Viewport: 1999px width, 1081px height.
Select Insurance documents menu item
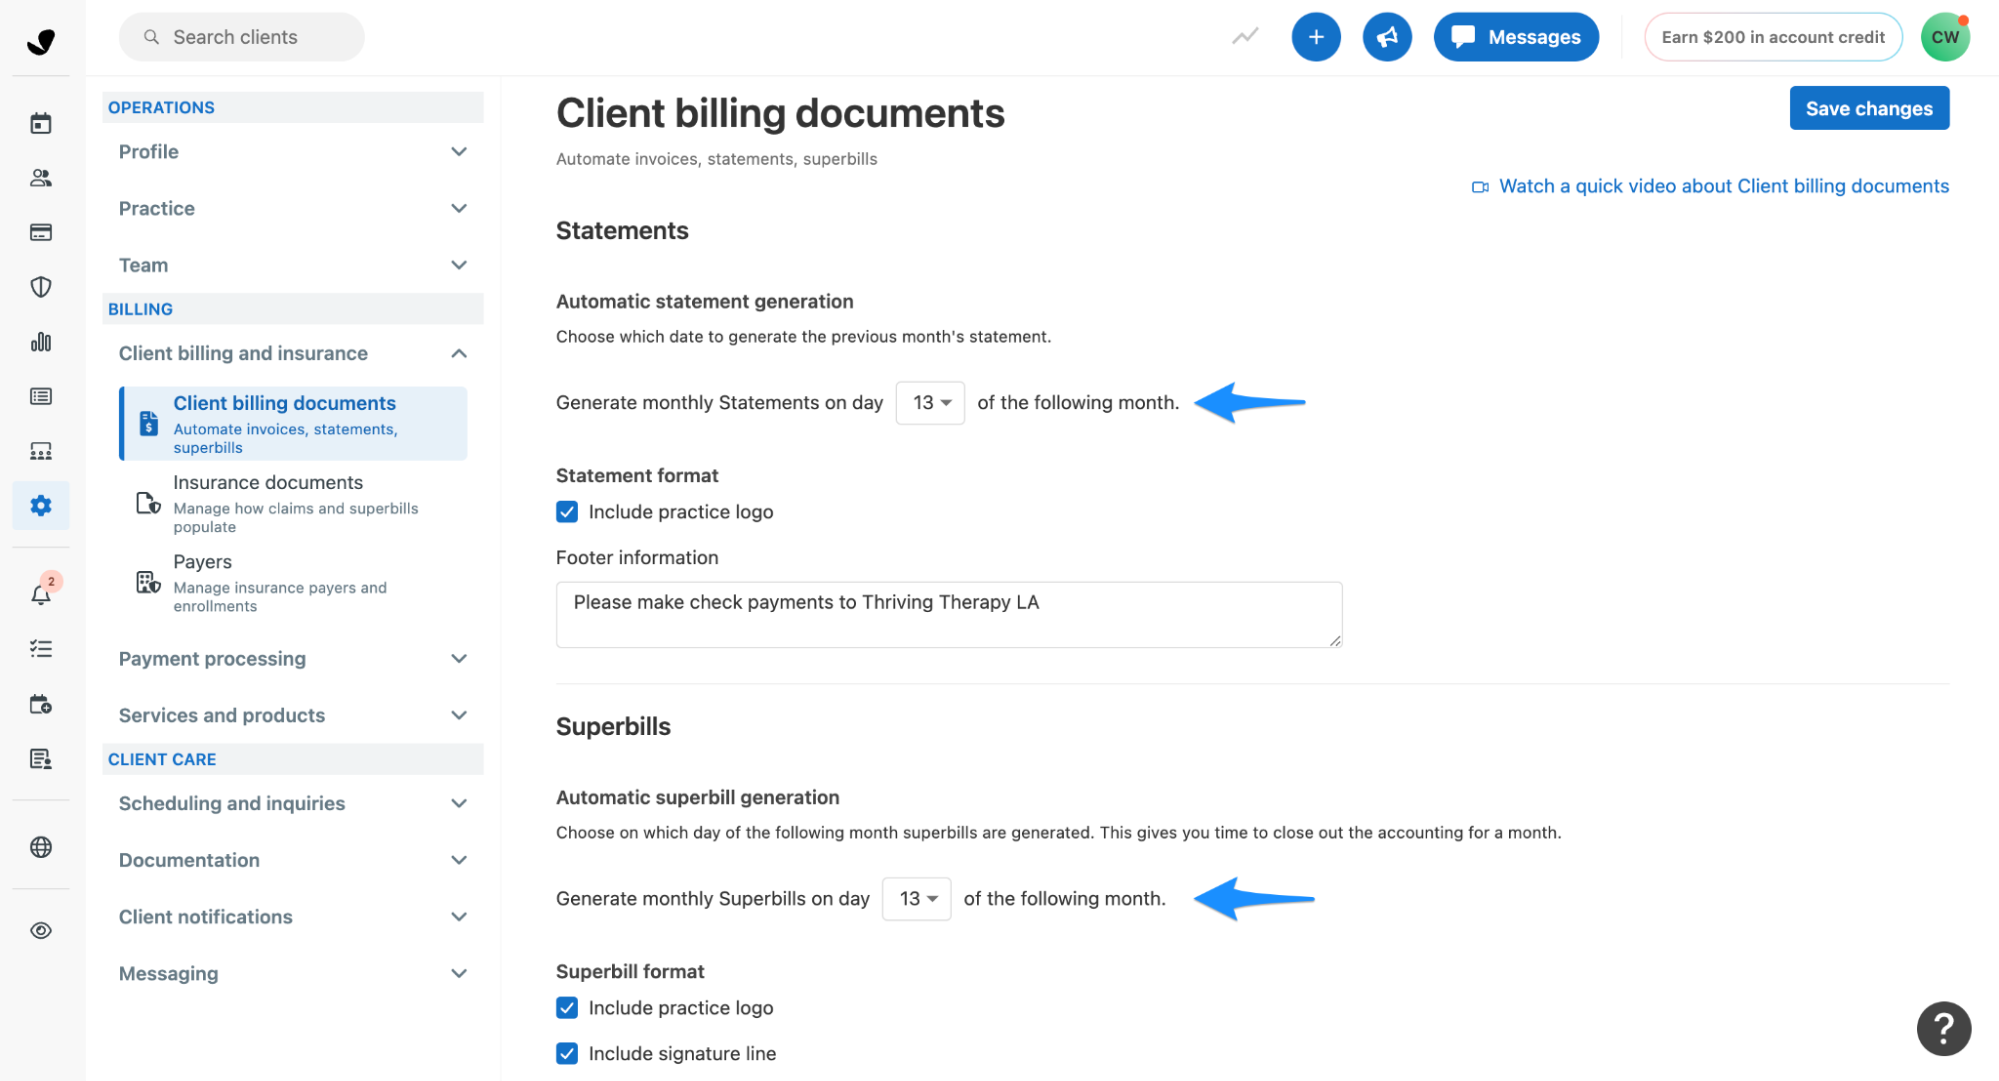tap(293, 503)
